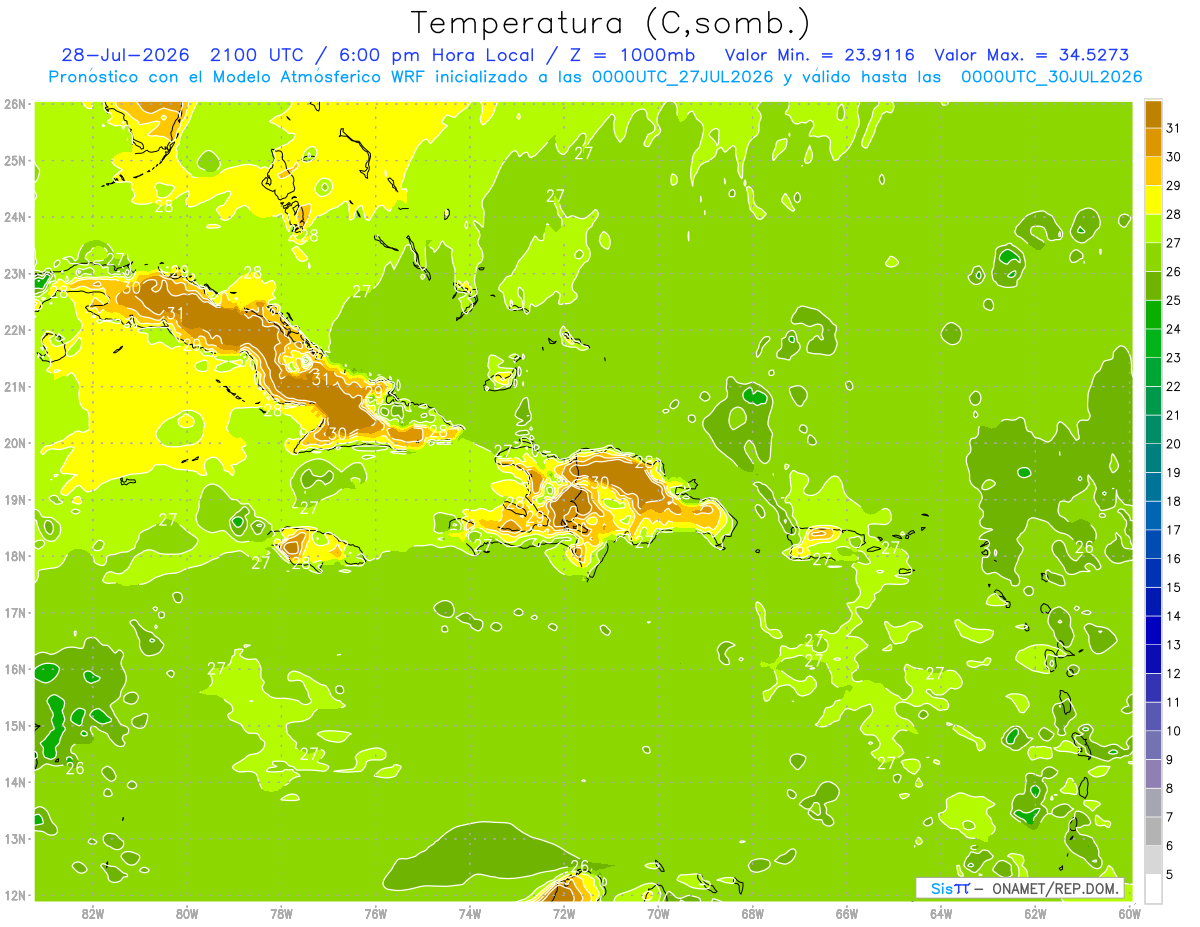
Task: Click white swatch below 5 in color bar
Action: point(1153,888)
